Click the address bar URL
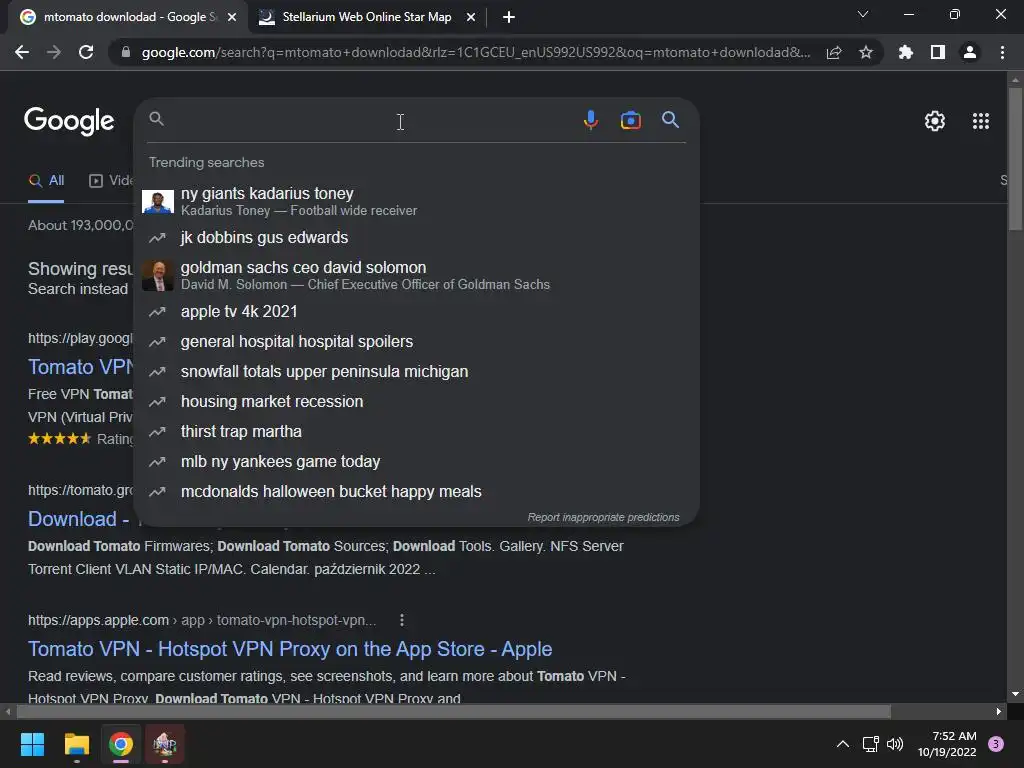Image resolution: width=1024 pixels, height=768 pixels. point(475,52)
